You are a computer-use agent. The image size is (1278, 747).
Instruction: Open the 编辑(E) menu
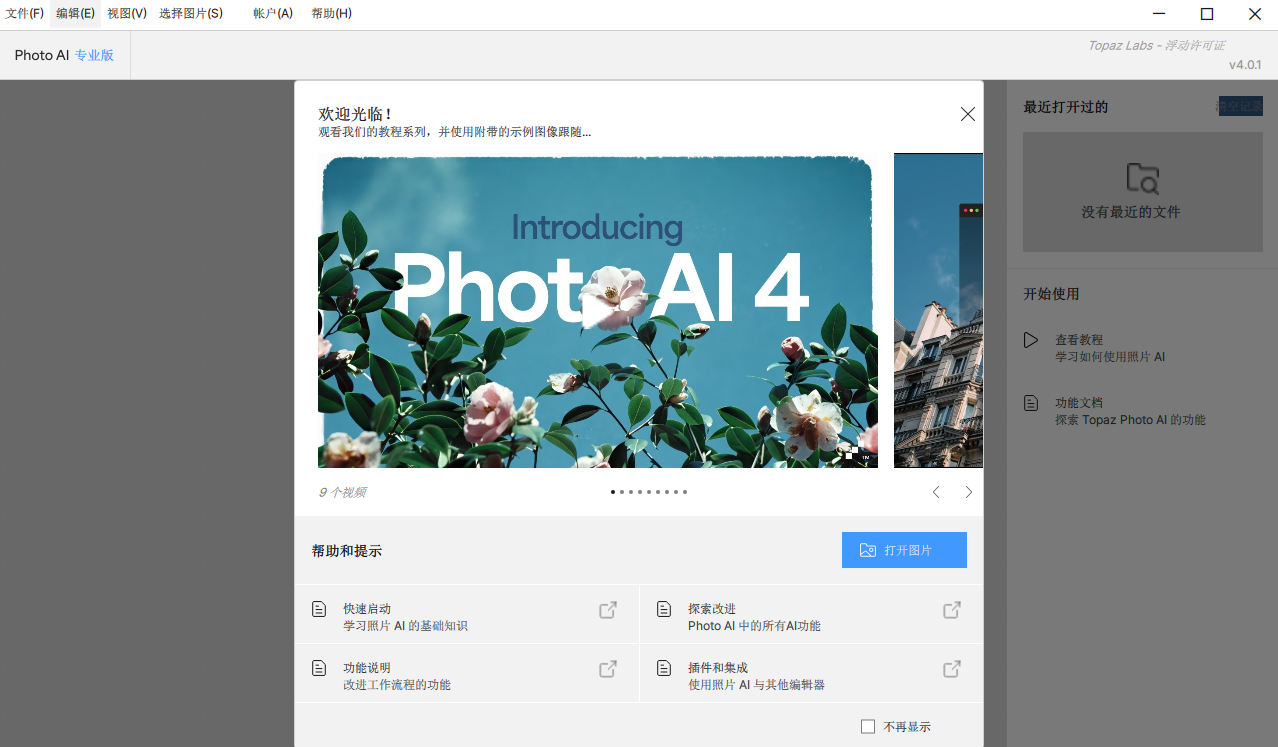75,14
